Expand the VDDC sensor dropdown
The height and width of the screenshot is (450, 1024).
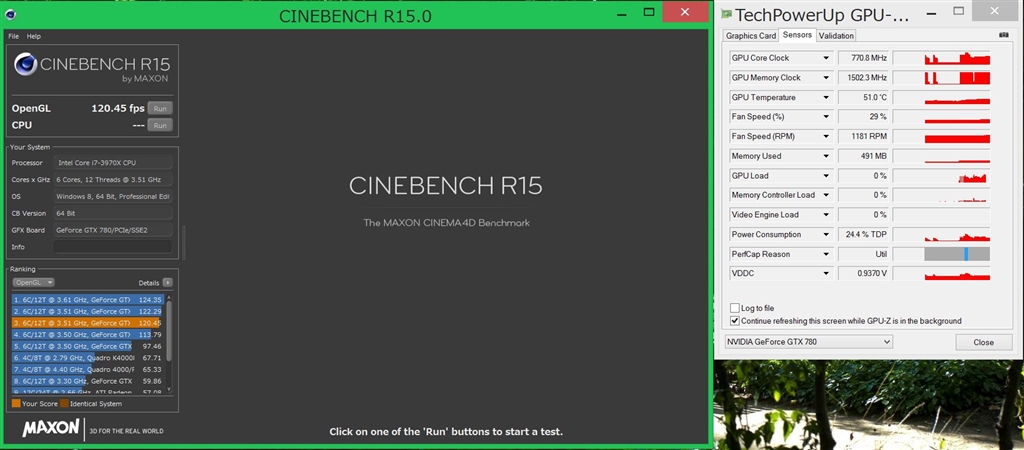(x=826, y=274)
